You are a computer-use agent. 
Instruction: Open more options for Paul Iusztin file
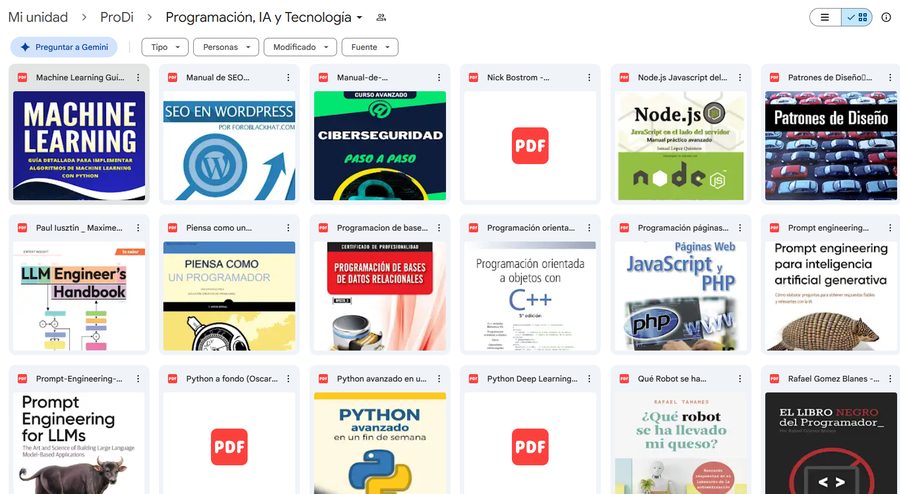(x=138, y=228)
